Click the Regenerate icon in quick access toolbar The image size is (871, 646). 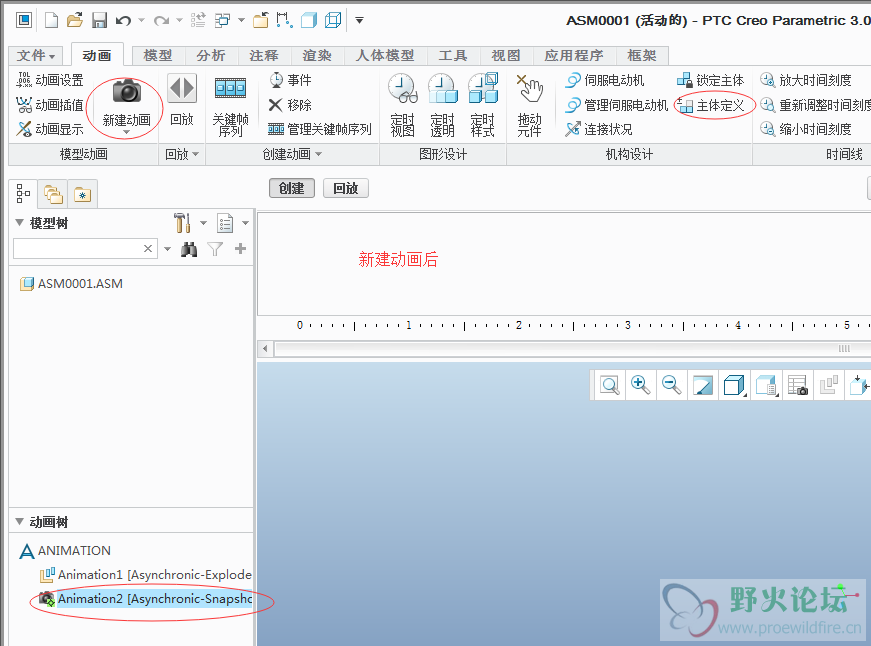click(x=198, y=21)
